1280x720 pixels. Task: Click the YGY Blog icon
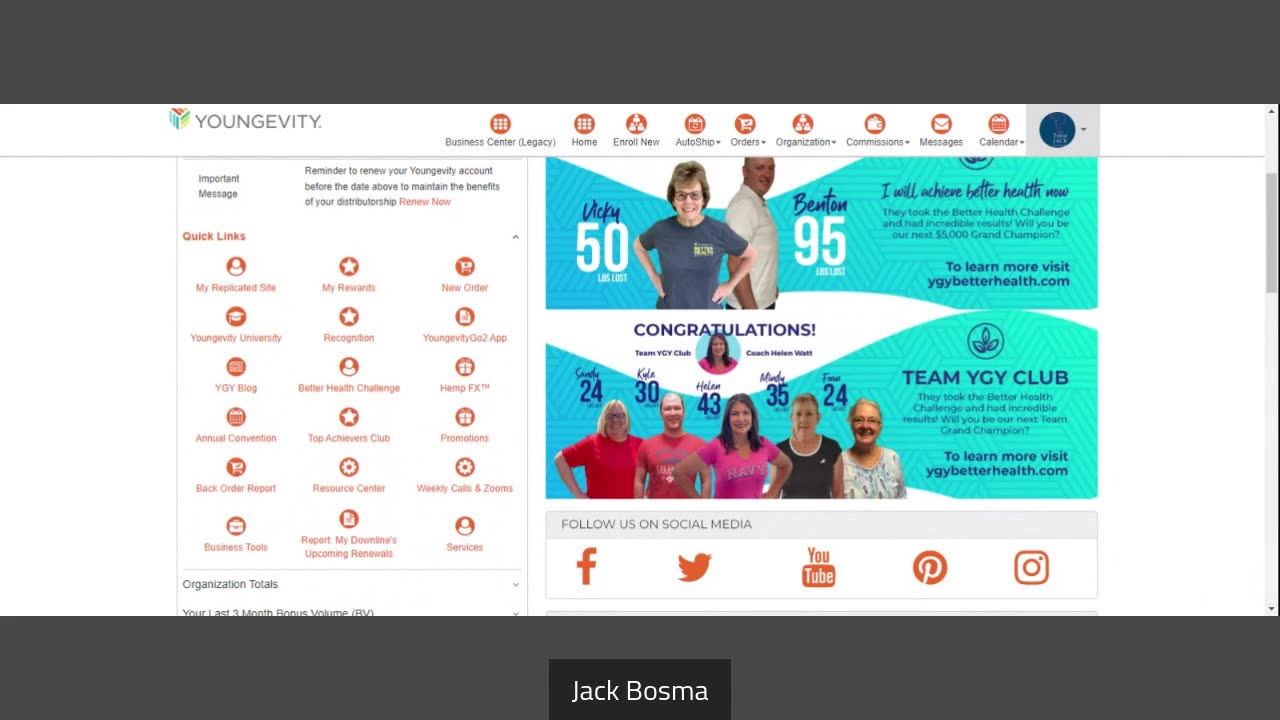[x=236, y=367]
